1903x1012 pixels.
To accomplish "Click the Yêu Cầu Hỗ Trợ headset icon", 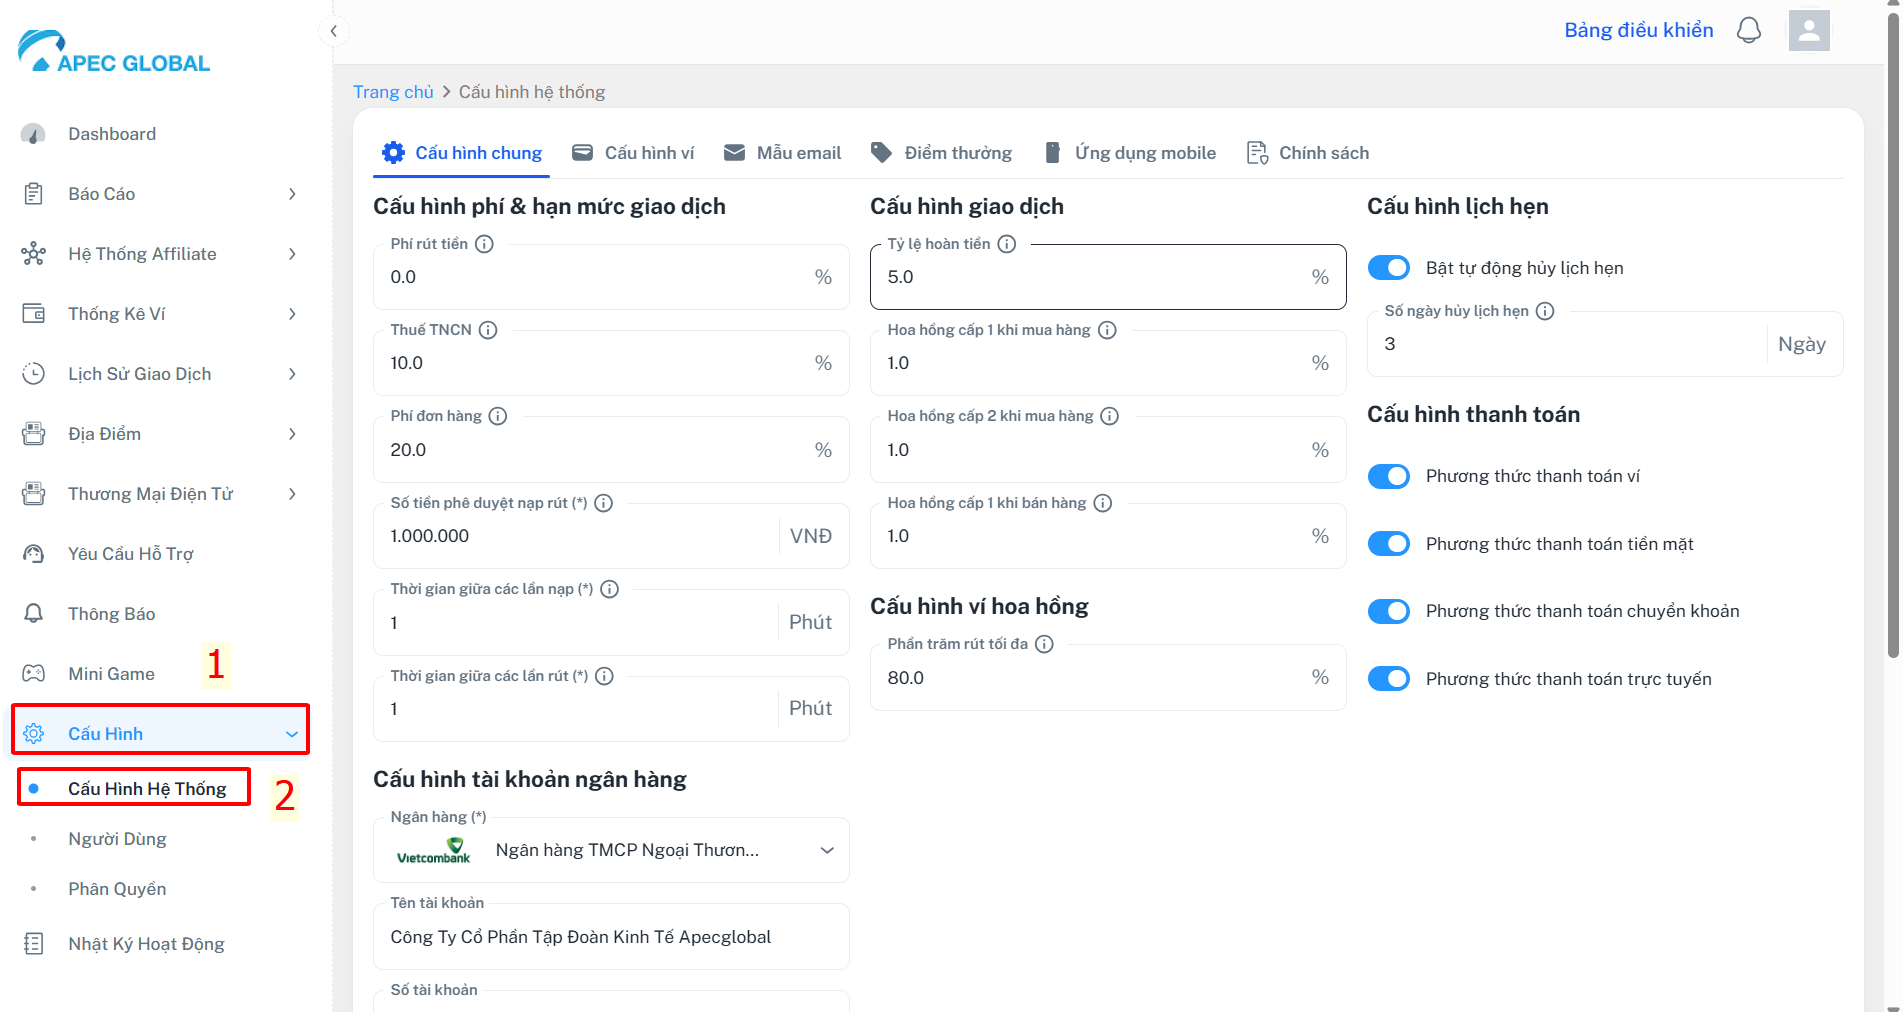I will pyautogui.click(x=33, y=554).
